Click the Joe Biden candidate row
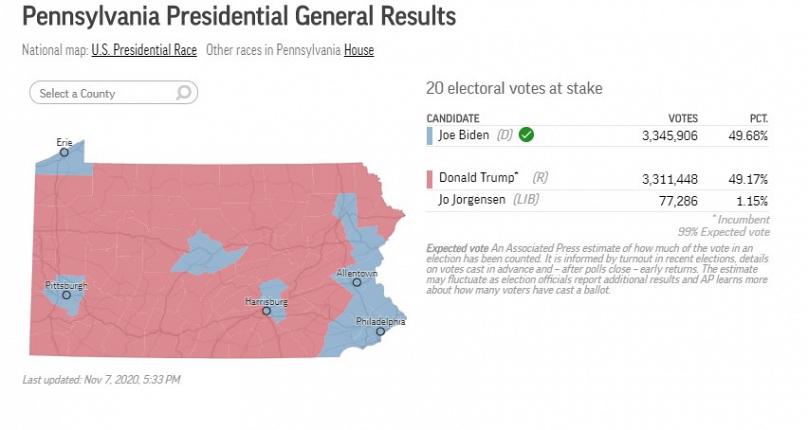 (597, 136)
